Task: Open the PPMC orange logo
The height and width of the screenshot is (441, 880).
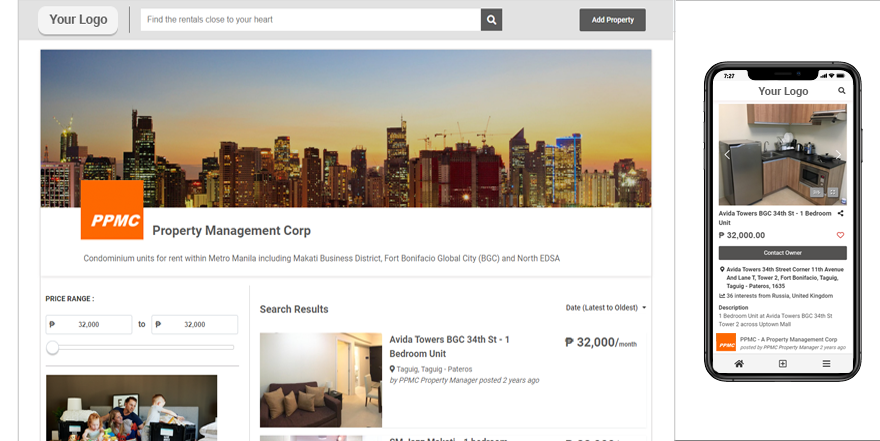Action: [x=112, y=210]
